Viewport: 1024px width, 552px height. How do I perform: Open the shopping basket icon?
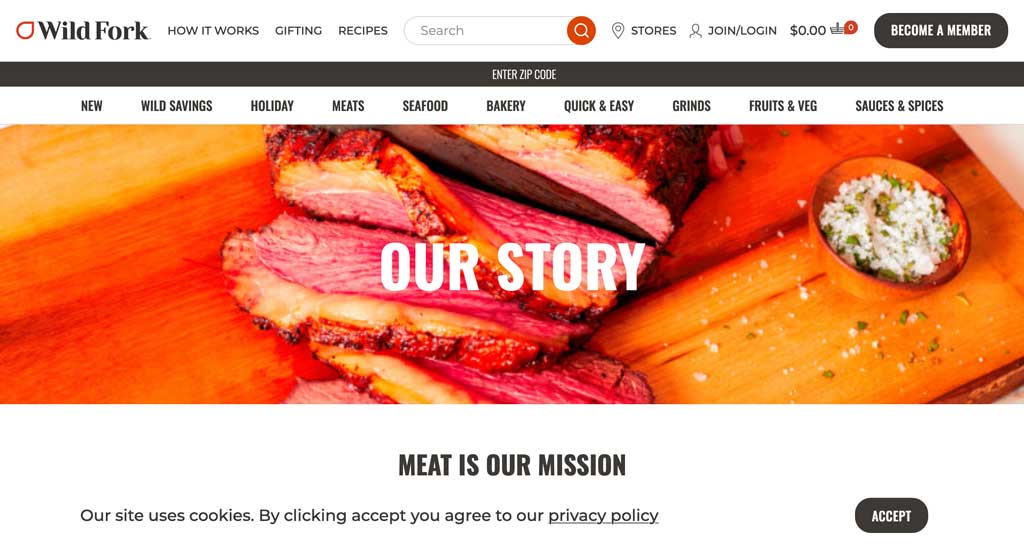pyautogui.click(x=837, y=29)
